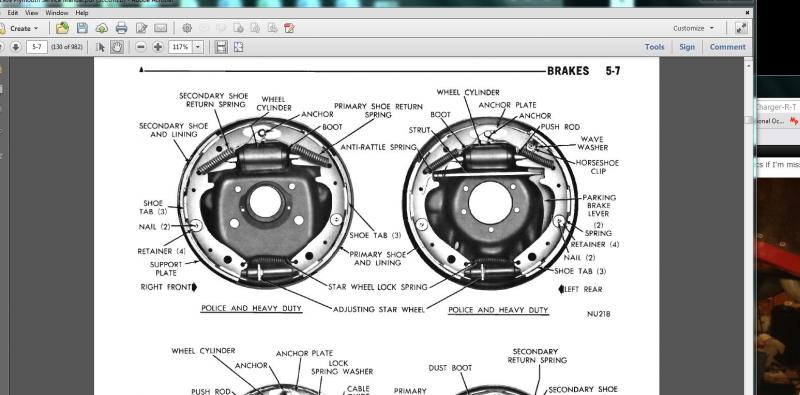This screenshot has width=800, height=395.
Task: Click the Open file folder icon
Action: click(x=62, y=28)
